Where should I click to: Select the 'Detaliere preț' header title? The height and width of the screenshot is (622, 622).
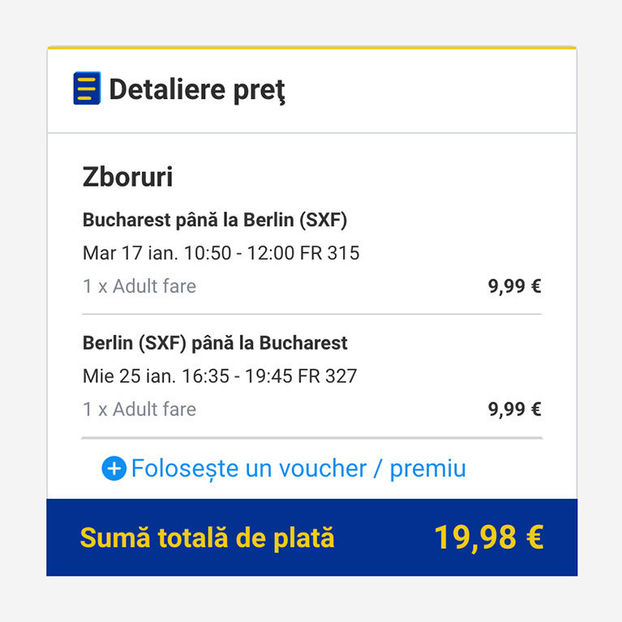coord(197,90)
